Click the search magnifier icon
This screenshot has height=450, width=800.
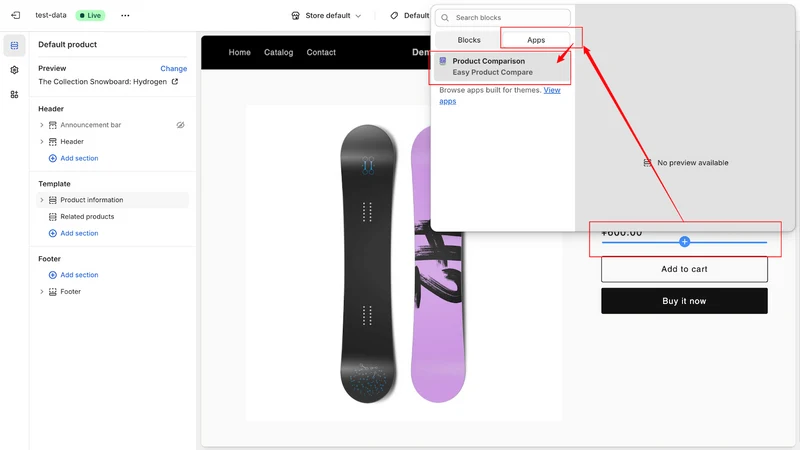point(445,18)
